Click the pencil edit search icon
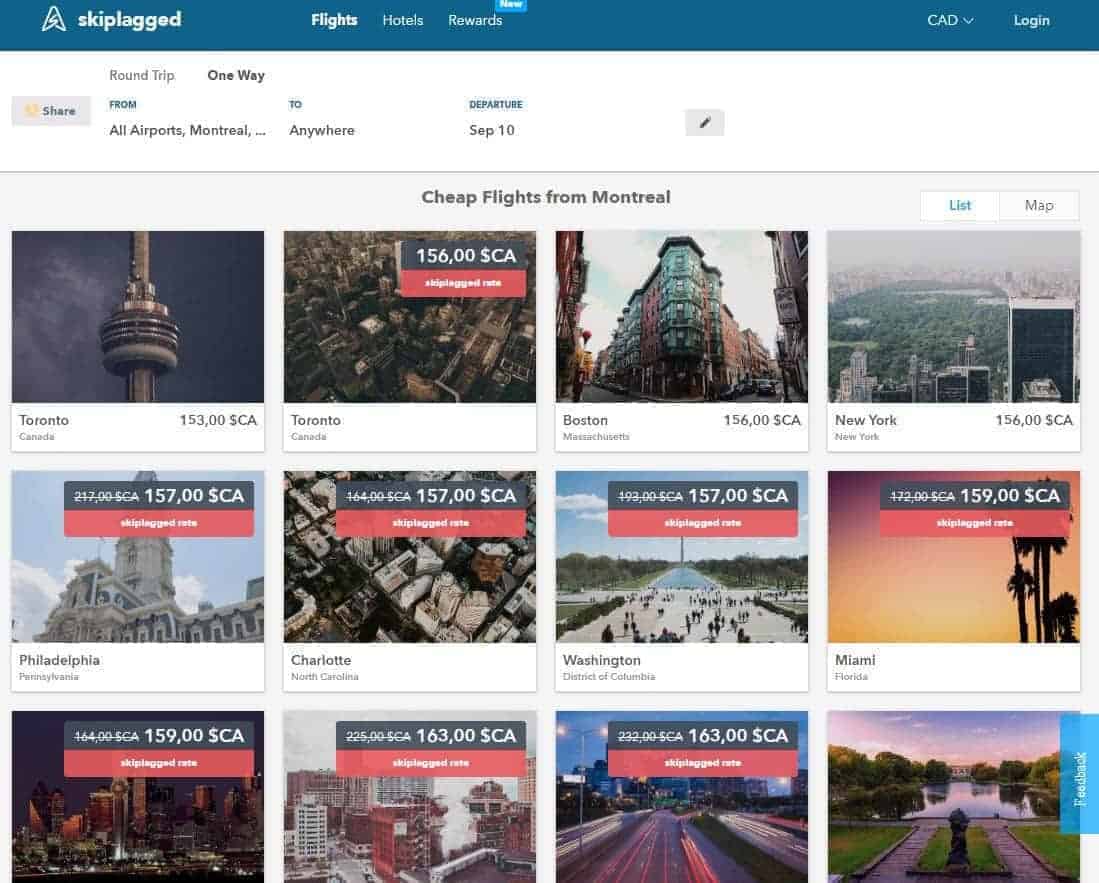 tap(704, 122)
